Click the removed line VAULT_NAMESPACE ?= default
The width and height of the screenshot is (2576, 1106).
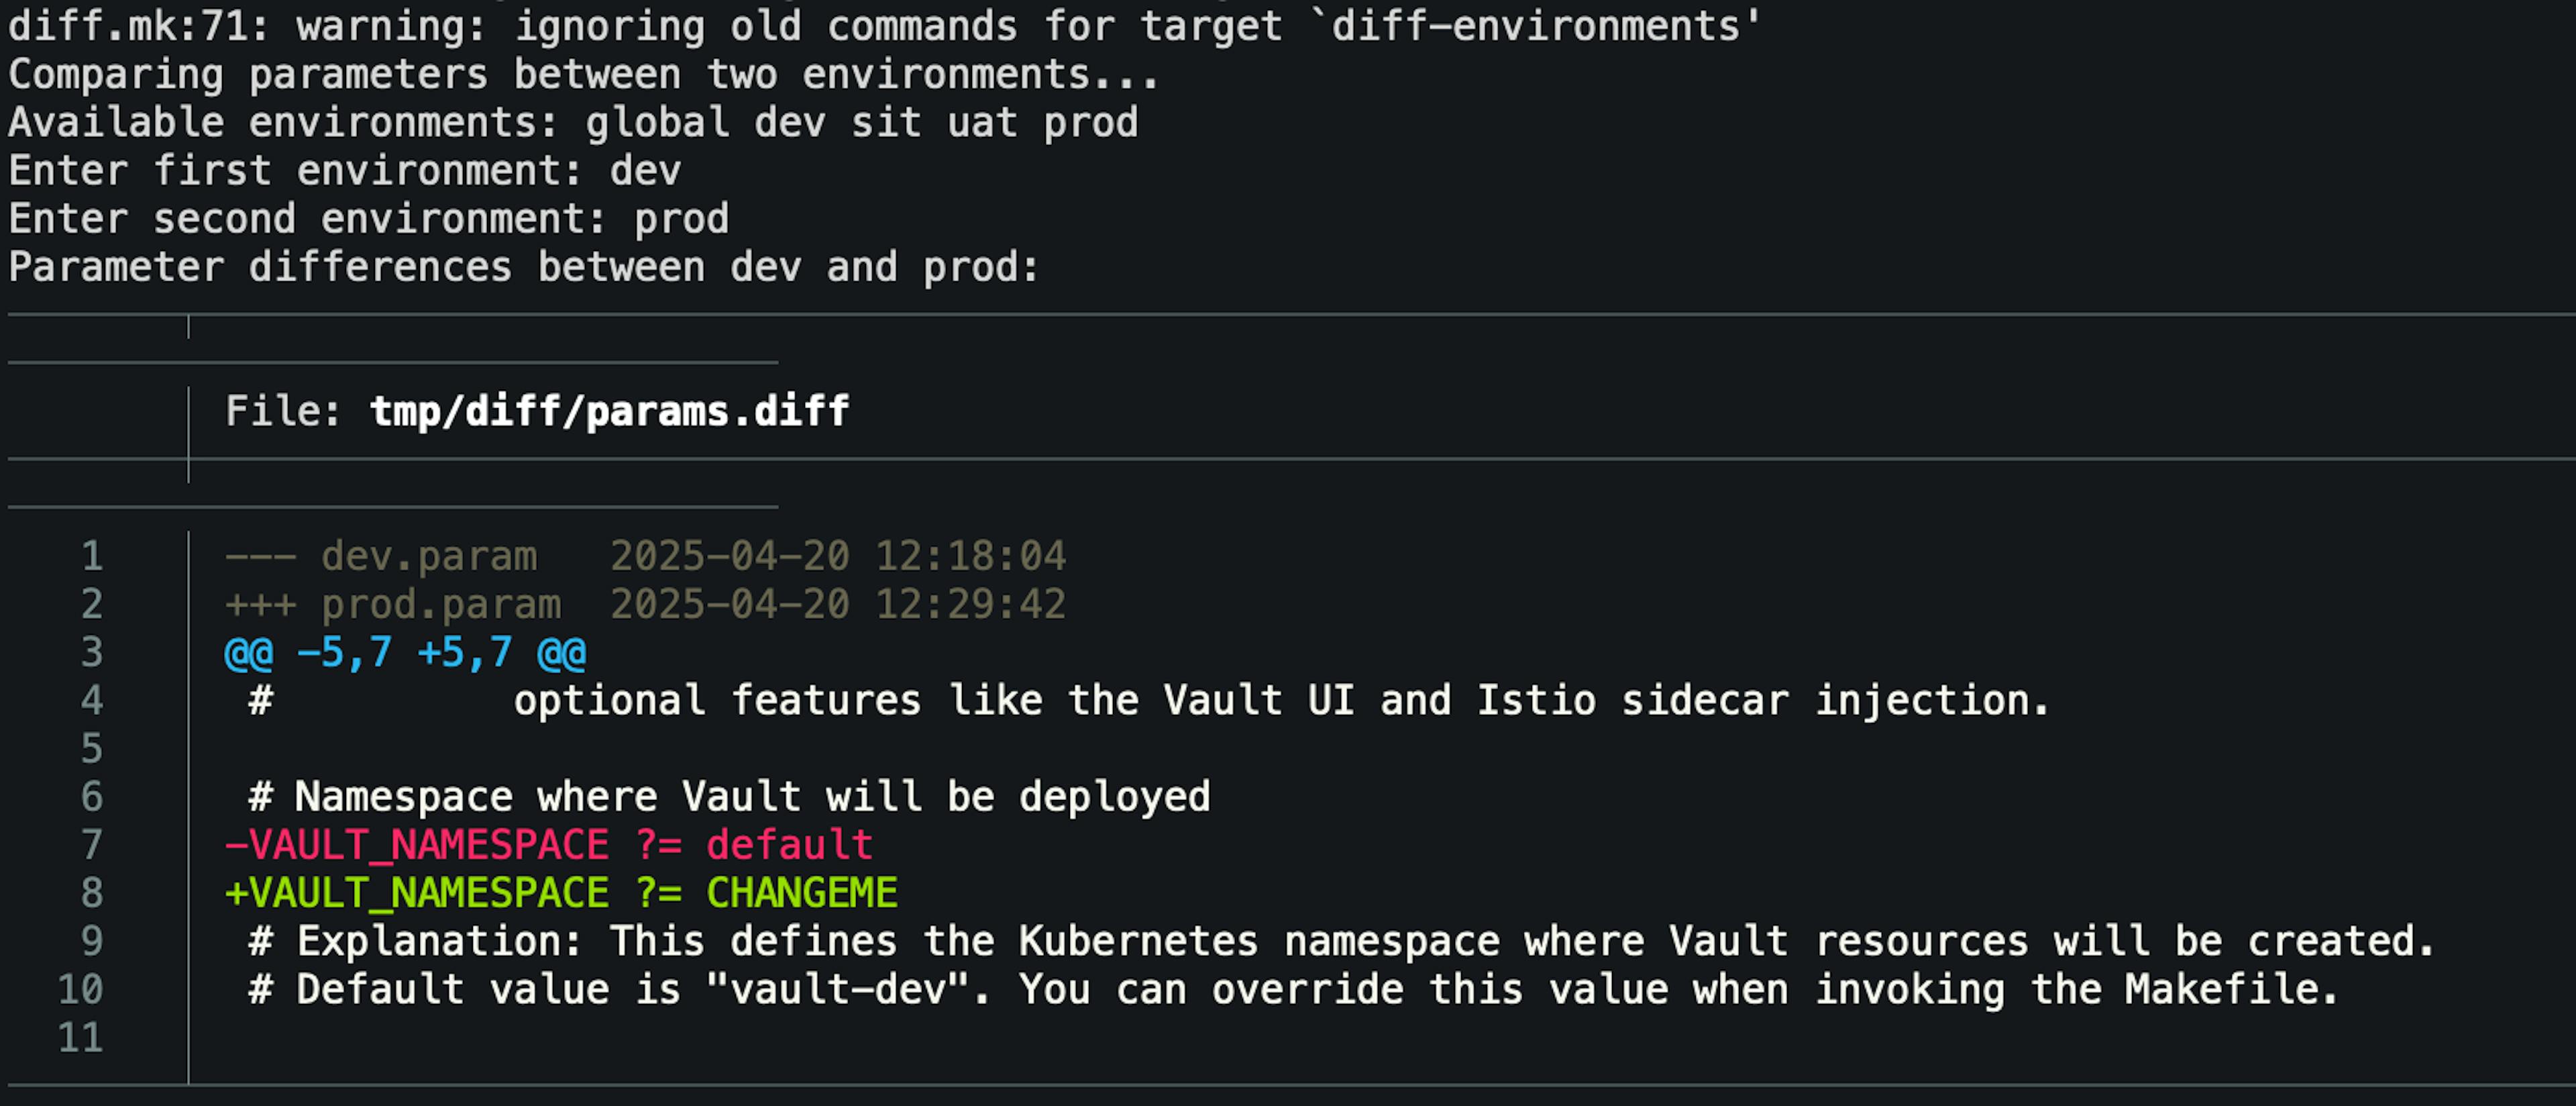549,844
